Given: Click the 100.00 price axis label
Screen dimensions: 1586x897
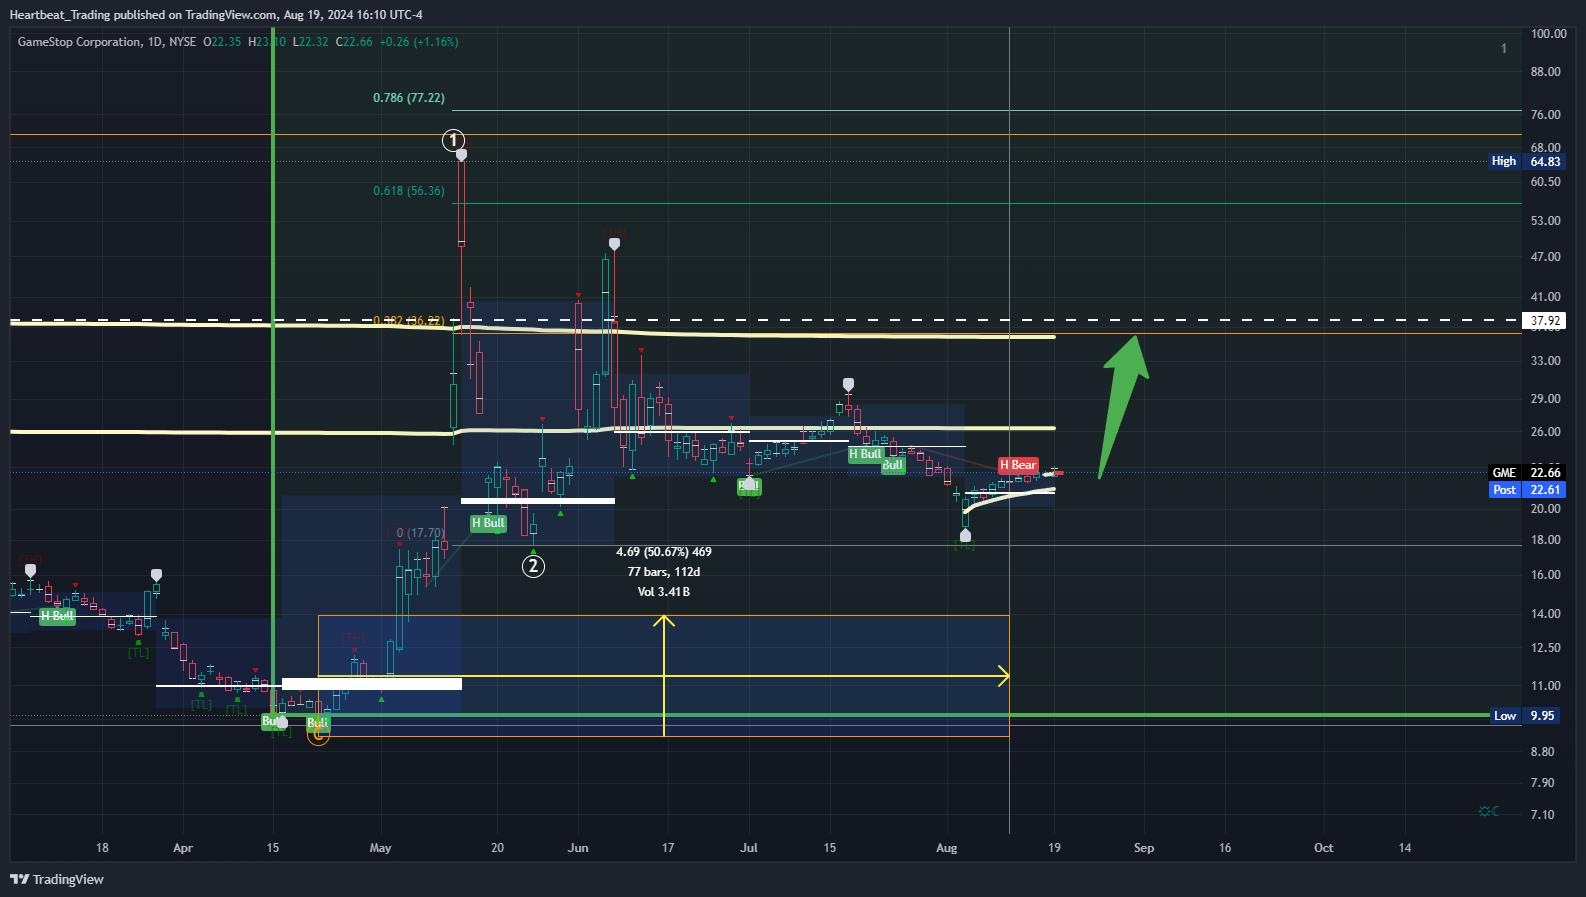Looking at the screenshot, I should pyautogui.click(x=1549, y=34).
